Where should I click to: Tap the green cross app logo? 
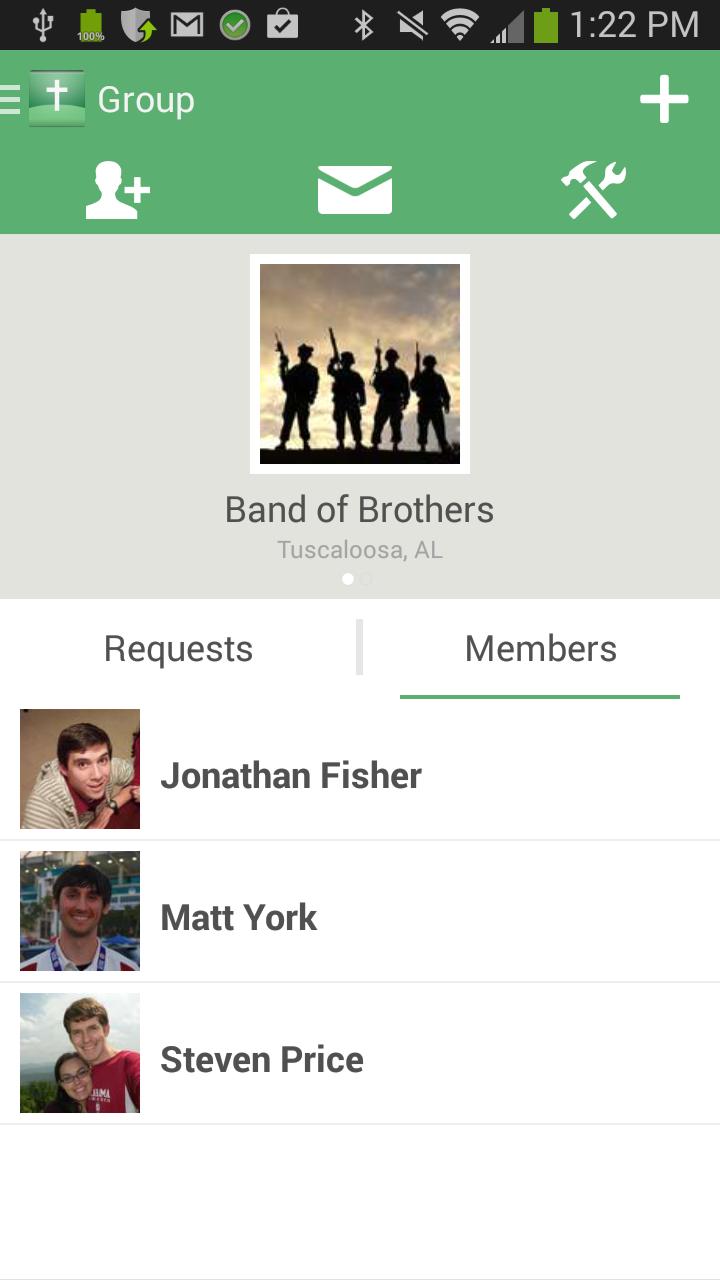click(57, 99)
